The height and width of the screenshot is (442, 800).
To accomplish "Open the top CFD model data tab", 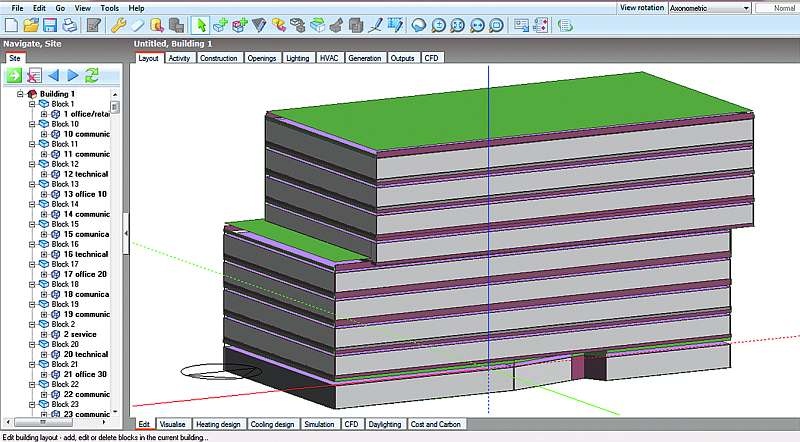I will 432,58.
